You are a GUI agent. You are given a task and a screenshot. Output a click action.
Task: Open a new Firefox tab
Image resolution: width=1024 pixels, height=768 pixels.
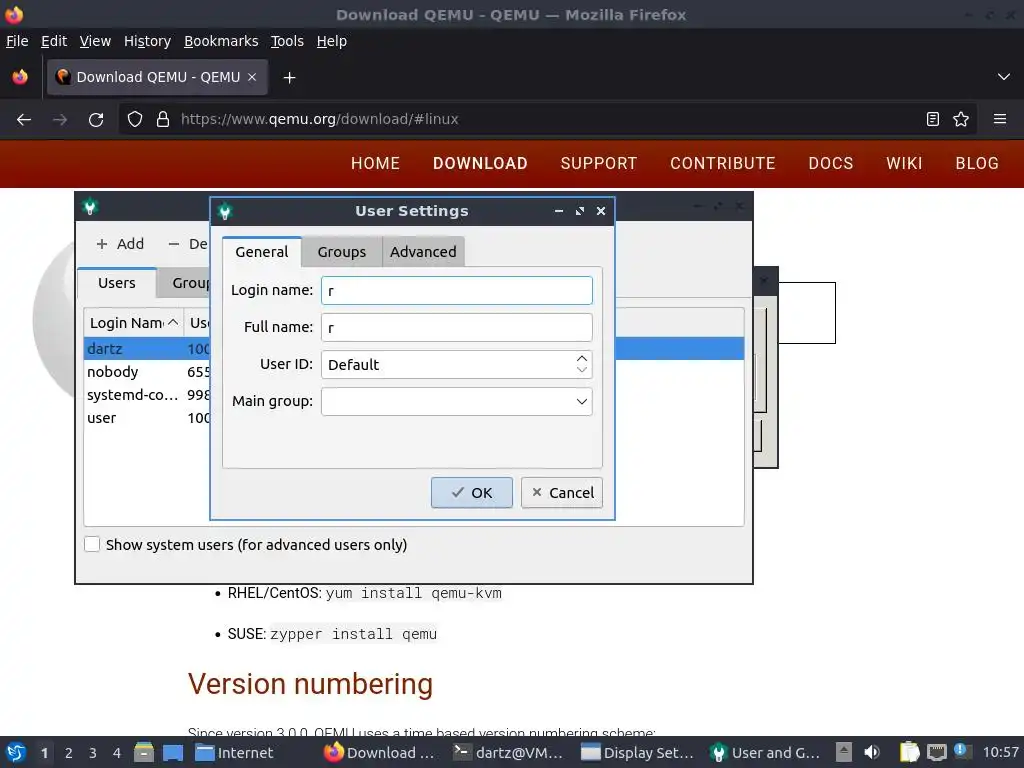(x=289, y=78)
